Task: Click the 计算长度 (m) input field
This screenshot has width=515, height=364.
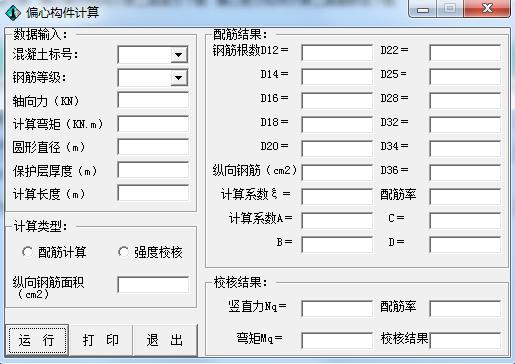Action: coord(153,193)
